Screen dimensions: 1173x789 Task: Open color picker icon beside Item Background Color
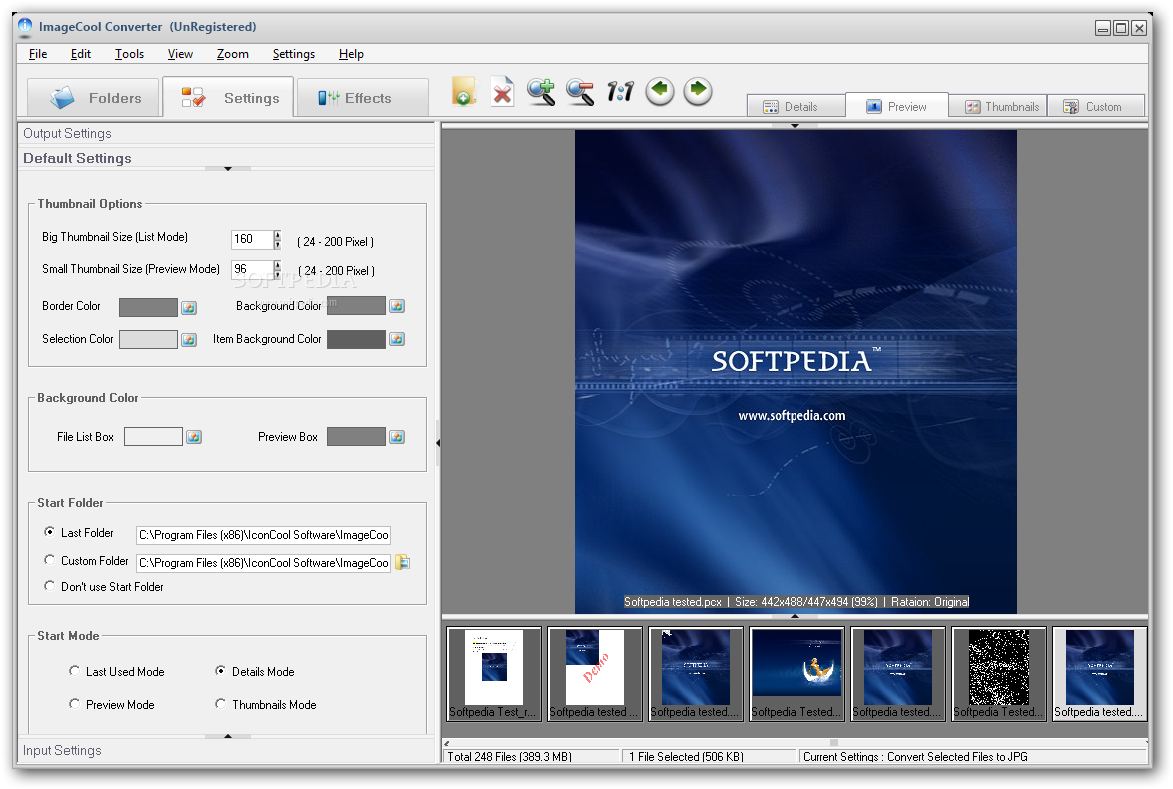coord(397,339)
